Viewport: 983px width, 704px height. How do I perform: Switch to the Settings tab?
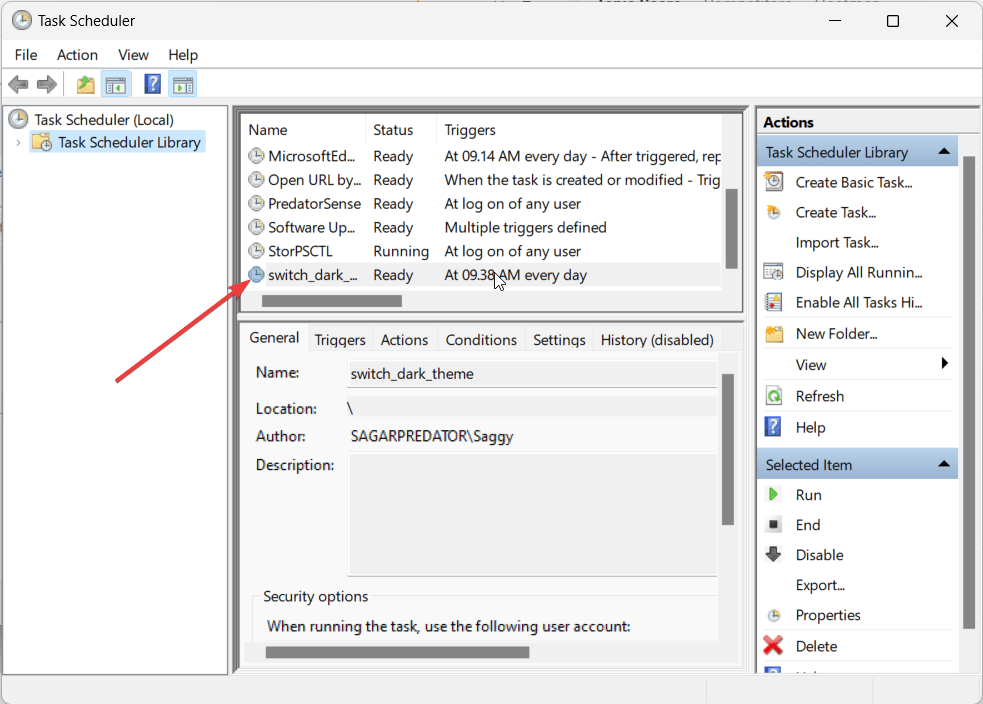(x=559, y=340)
